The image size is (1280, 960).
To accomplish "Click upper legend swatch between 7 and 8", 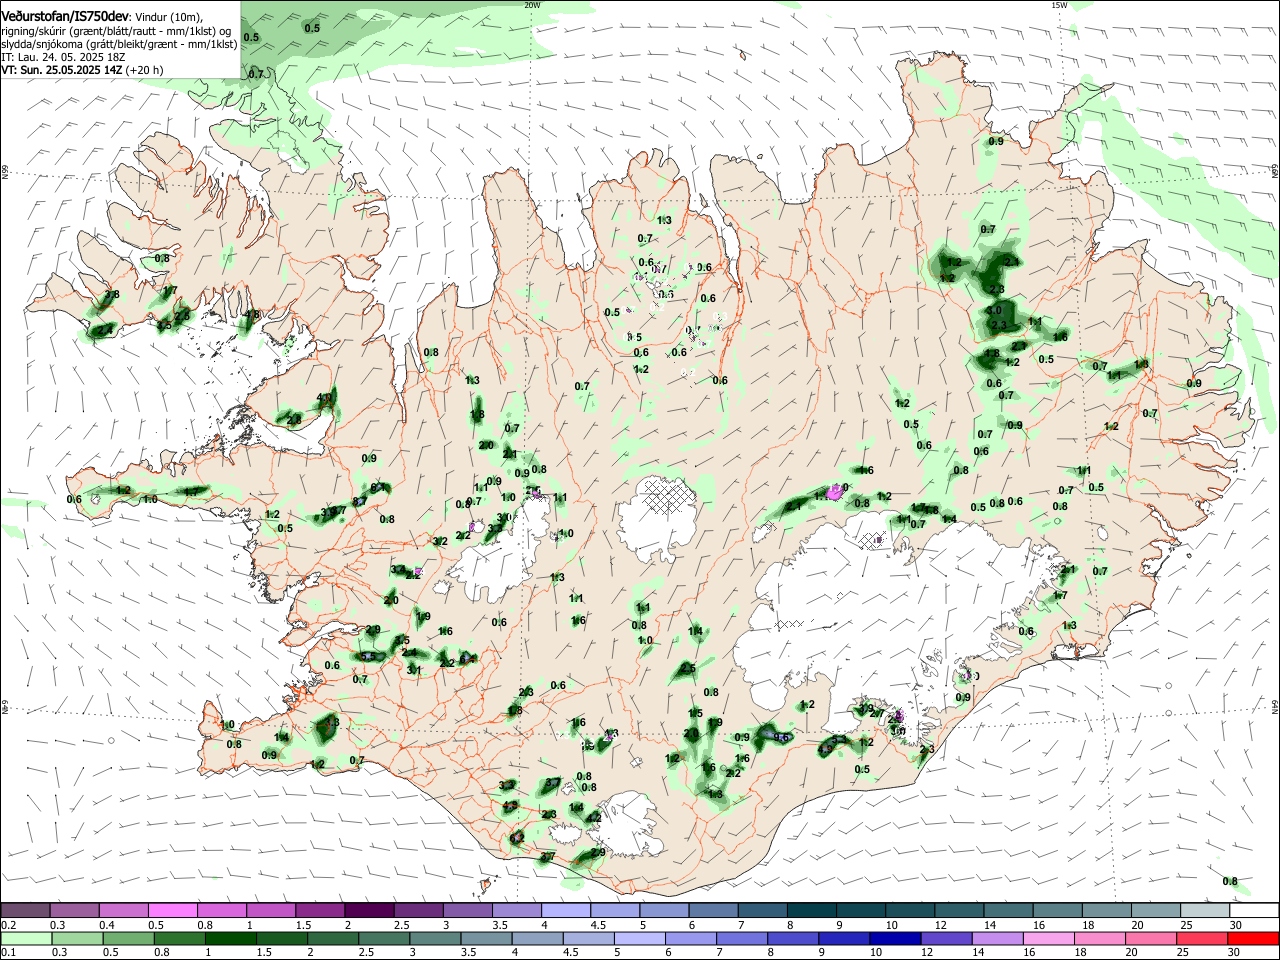I will point(763,910).
